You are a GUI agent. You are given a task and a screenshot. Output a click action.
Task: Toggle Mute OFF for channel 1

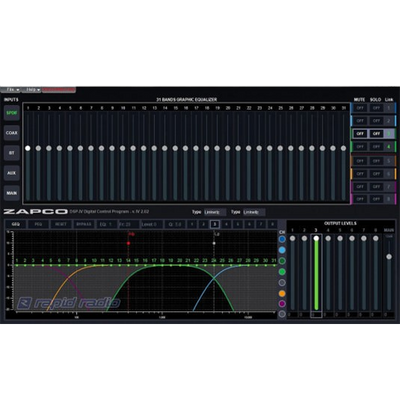(x=360, y=108)
